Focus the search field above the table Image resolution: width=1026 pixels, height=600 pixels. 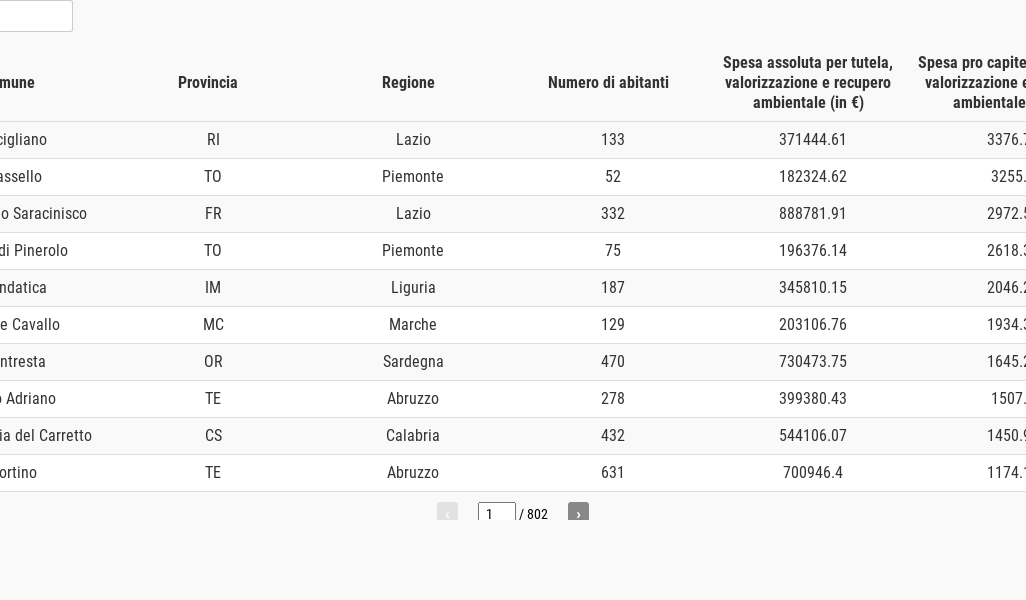click(35, 16)
